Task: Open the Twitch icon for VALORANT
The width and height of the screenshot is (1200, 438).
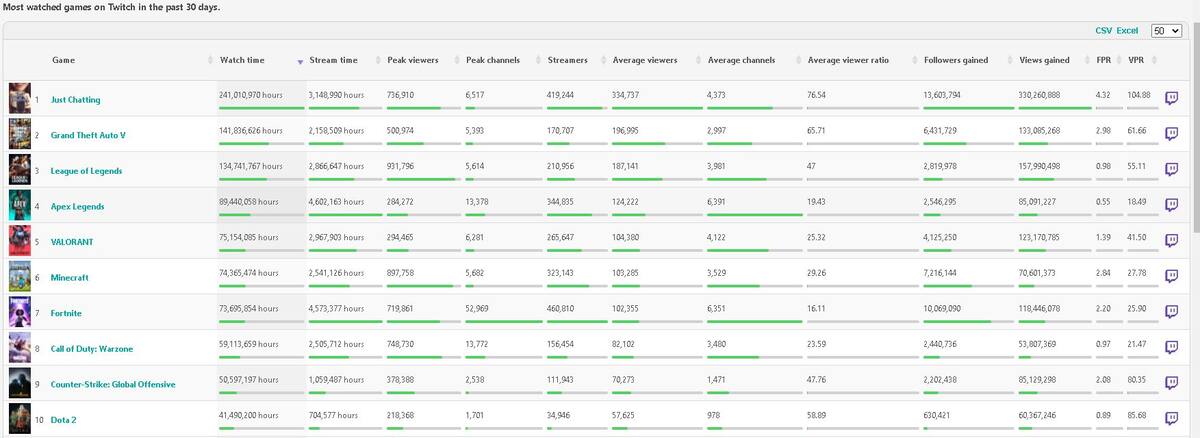Action: coord(1172,240)
